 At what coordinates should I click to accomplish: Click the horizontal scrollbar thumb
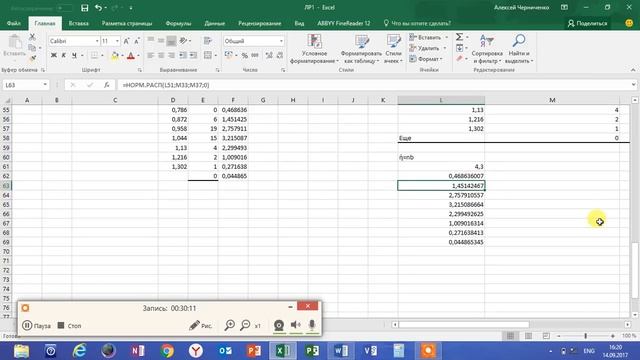coord(464,324)
